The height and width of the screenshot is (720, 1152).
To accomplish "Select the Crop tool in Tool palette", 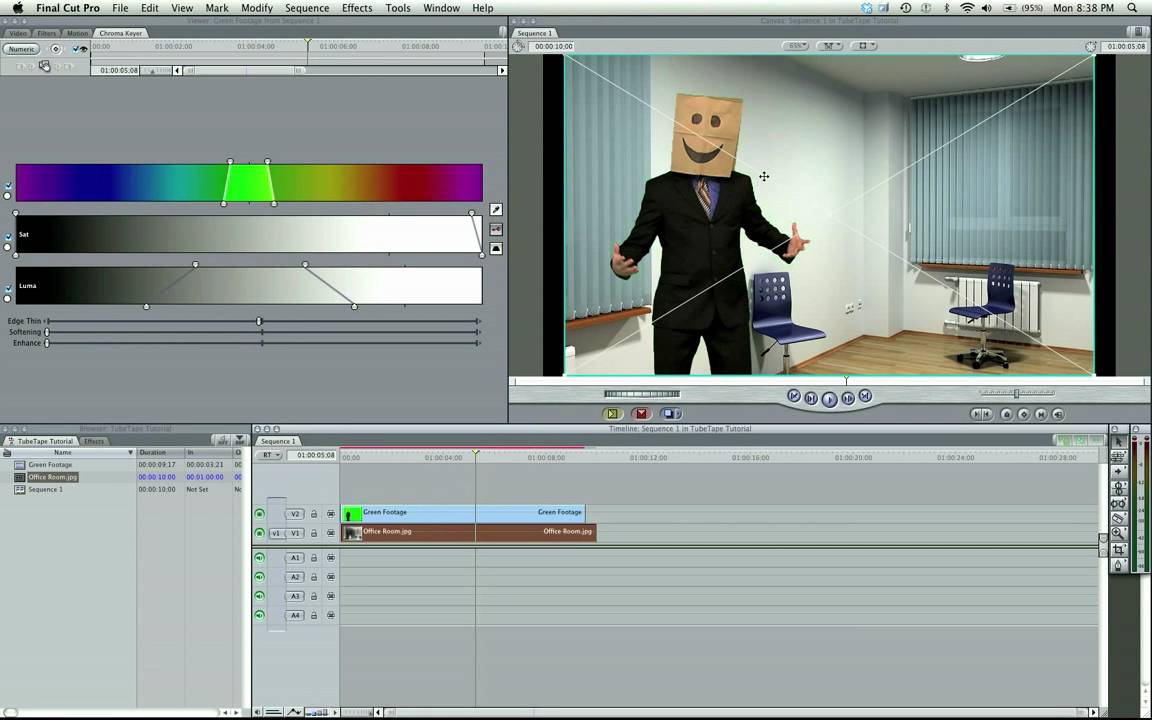I will pos(1118,550).
